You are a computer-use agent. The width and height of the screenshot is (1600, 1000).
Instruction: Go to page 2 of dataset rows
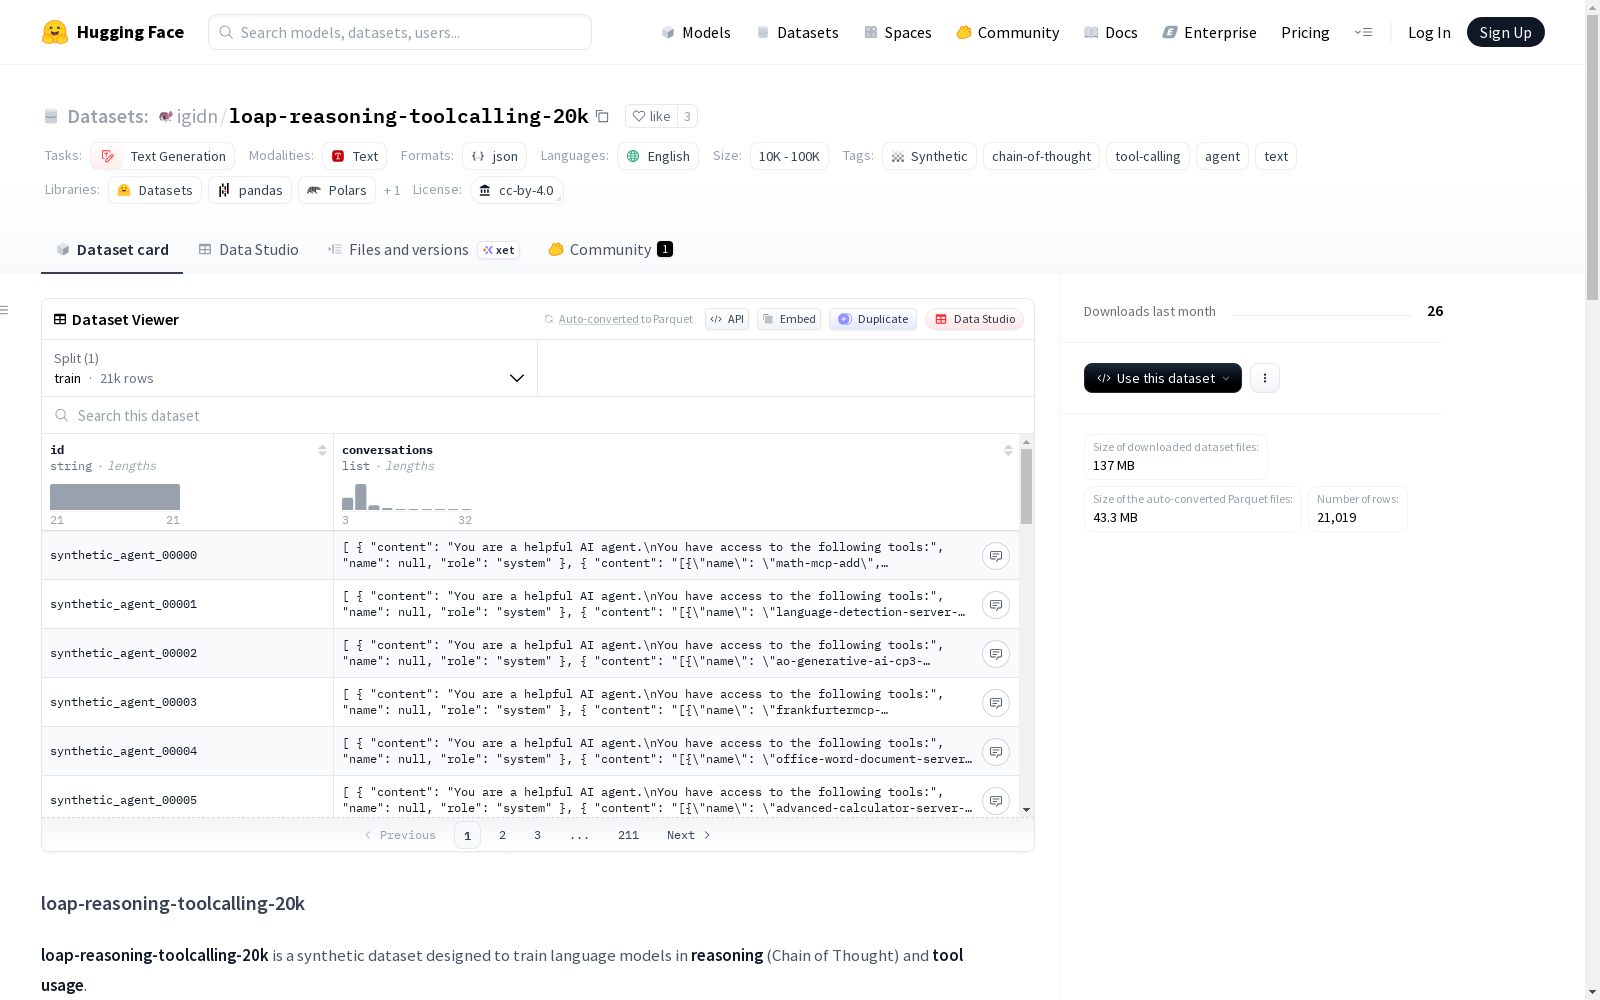point(502,835)
